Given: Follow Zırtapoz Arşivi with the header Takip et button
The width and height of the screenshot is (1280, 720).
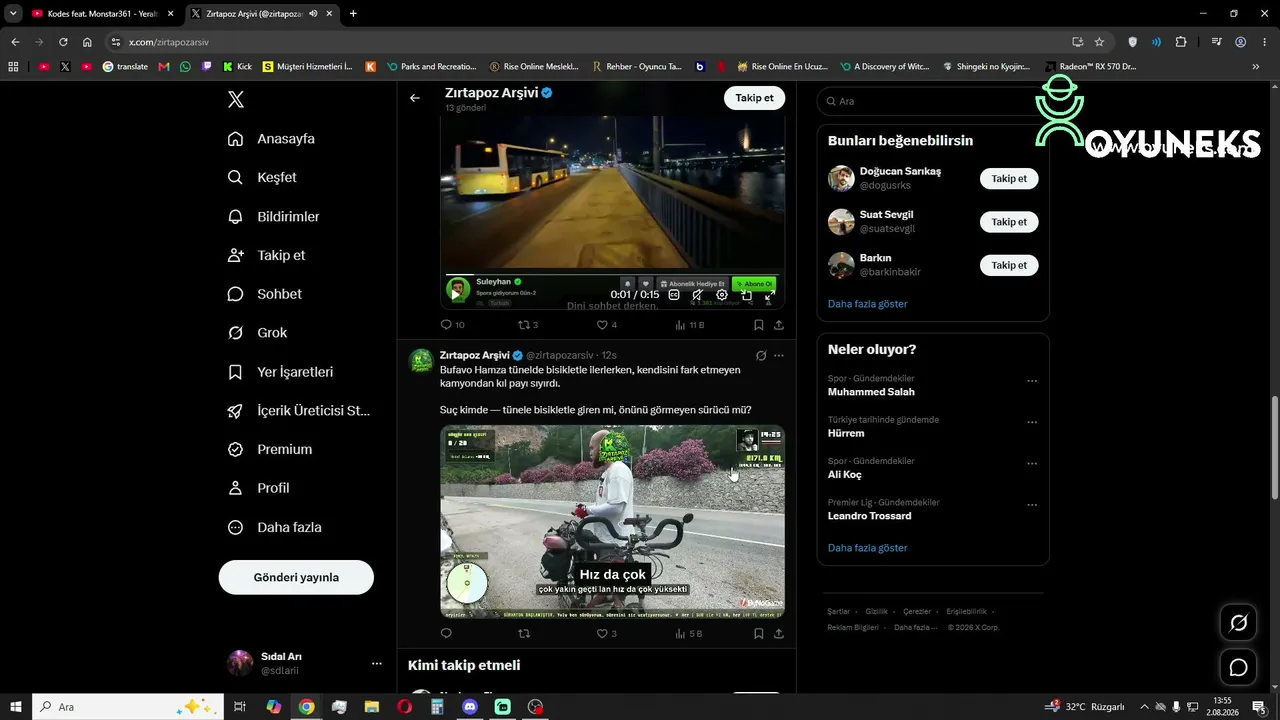Looking at the screenshot, I should (754, 98).
